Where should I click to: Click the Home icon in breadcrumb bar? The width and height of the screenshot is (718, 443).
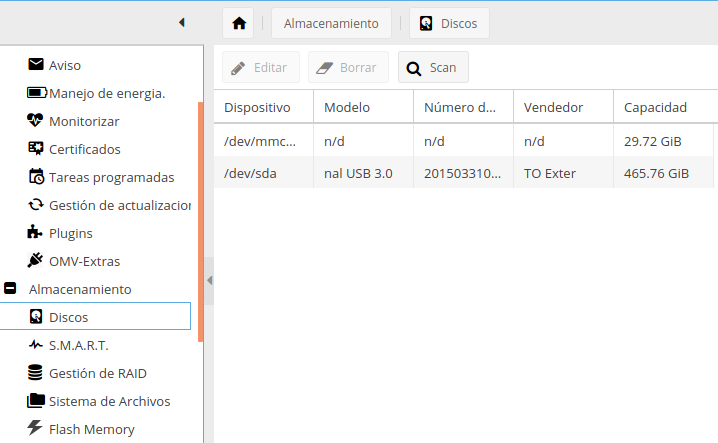(x=238, y=23)
